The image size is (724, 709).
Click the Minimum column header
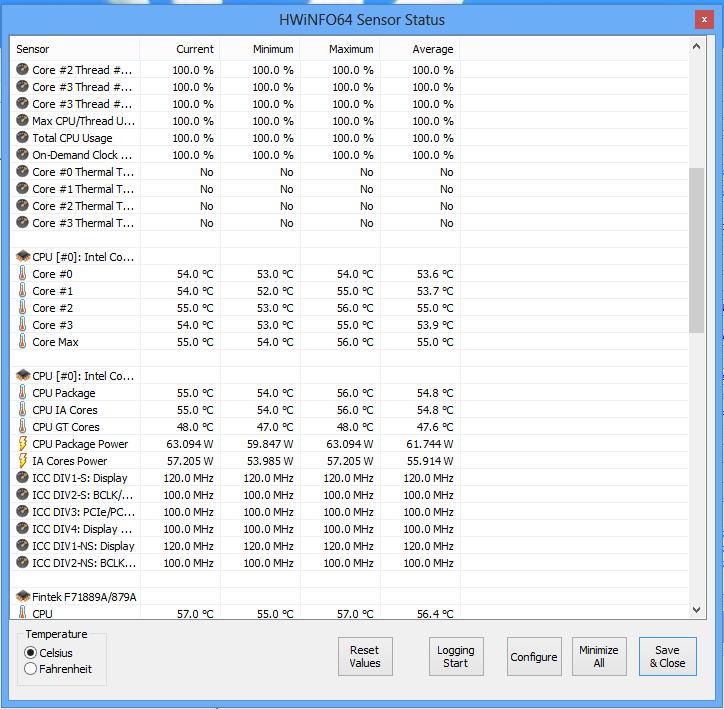[260, 49]
